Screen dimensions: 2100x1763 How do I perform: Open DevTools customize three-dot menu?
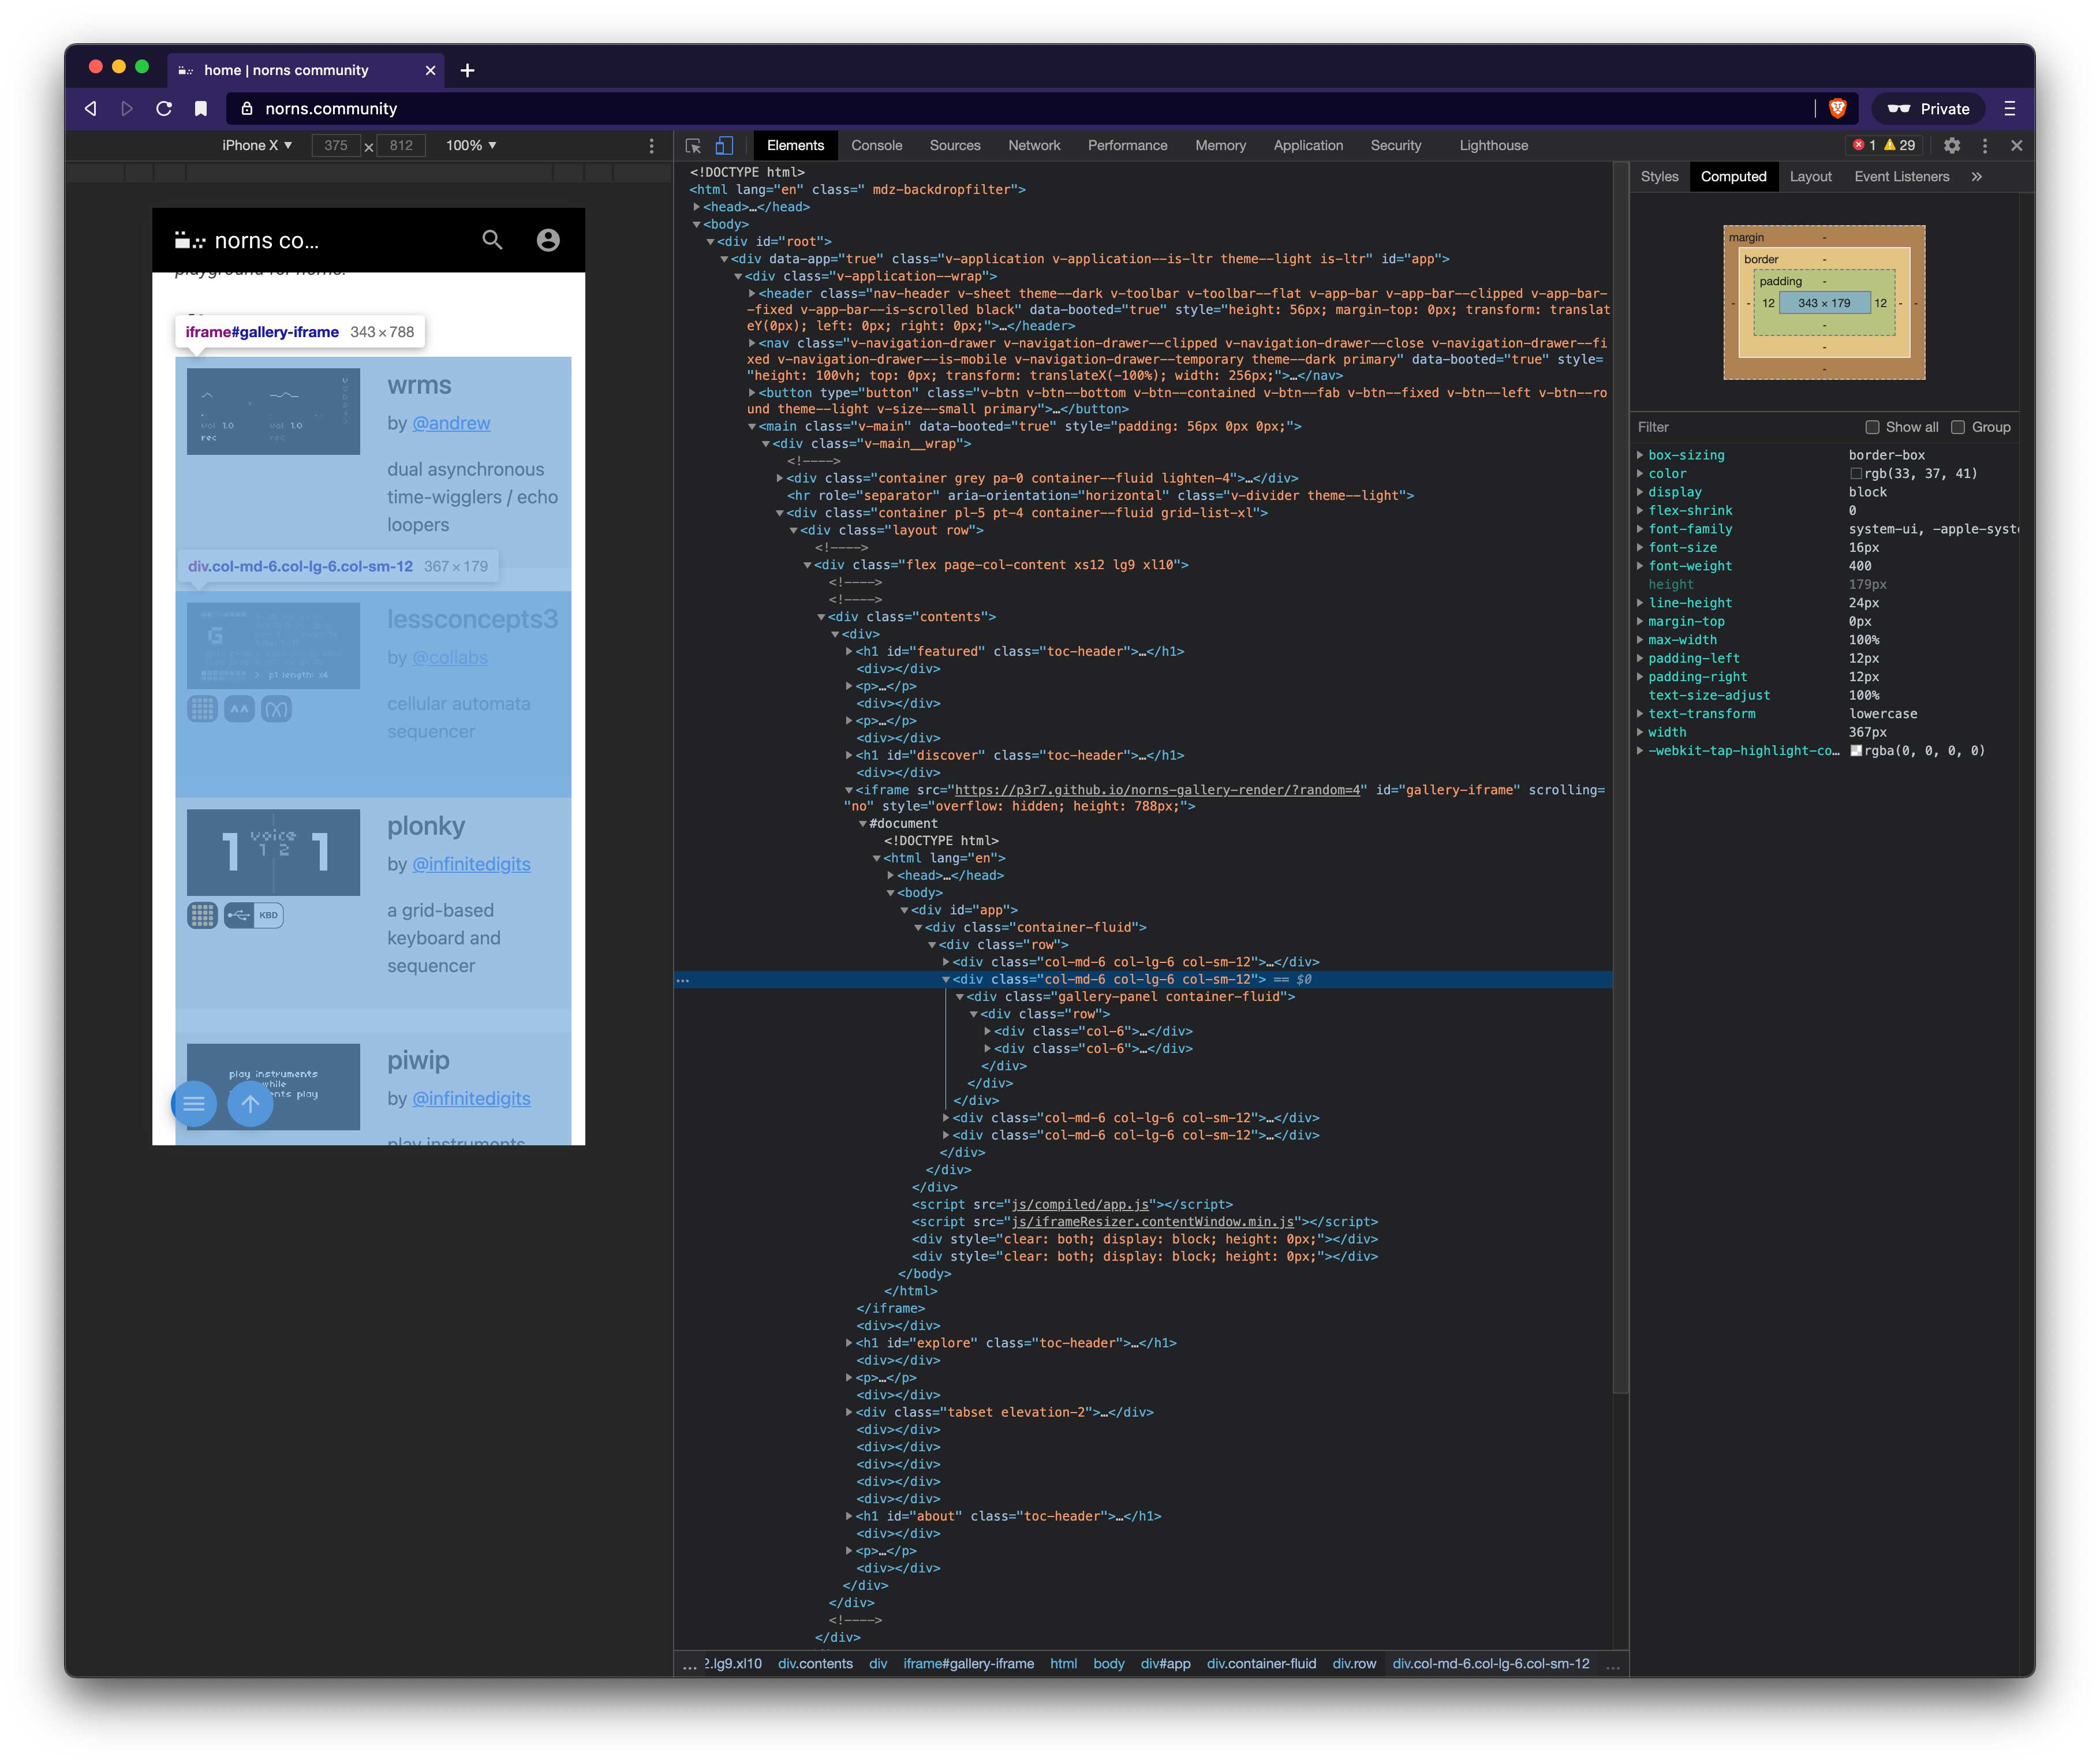click(x=1985, y=146)
